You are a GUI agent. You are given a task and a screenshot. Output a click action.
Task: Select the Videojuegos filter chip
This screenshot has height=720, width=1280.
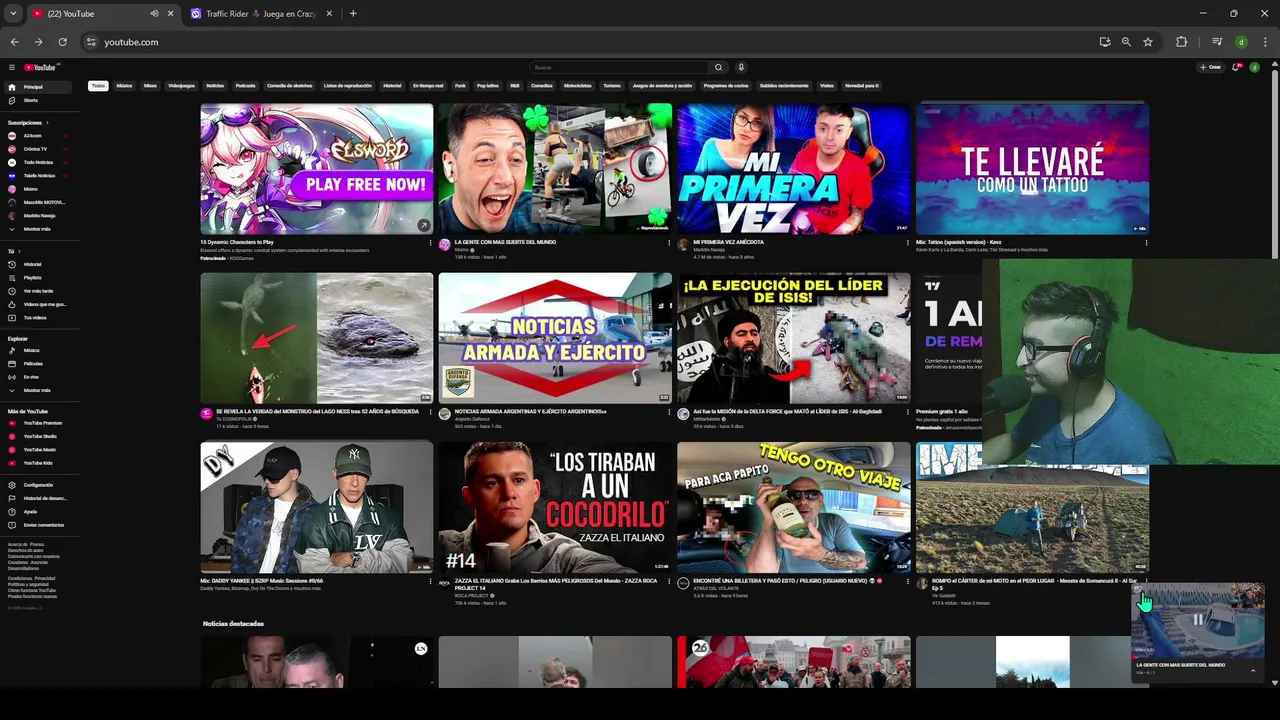click(x=181, y=86)
